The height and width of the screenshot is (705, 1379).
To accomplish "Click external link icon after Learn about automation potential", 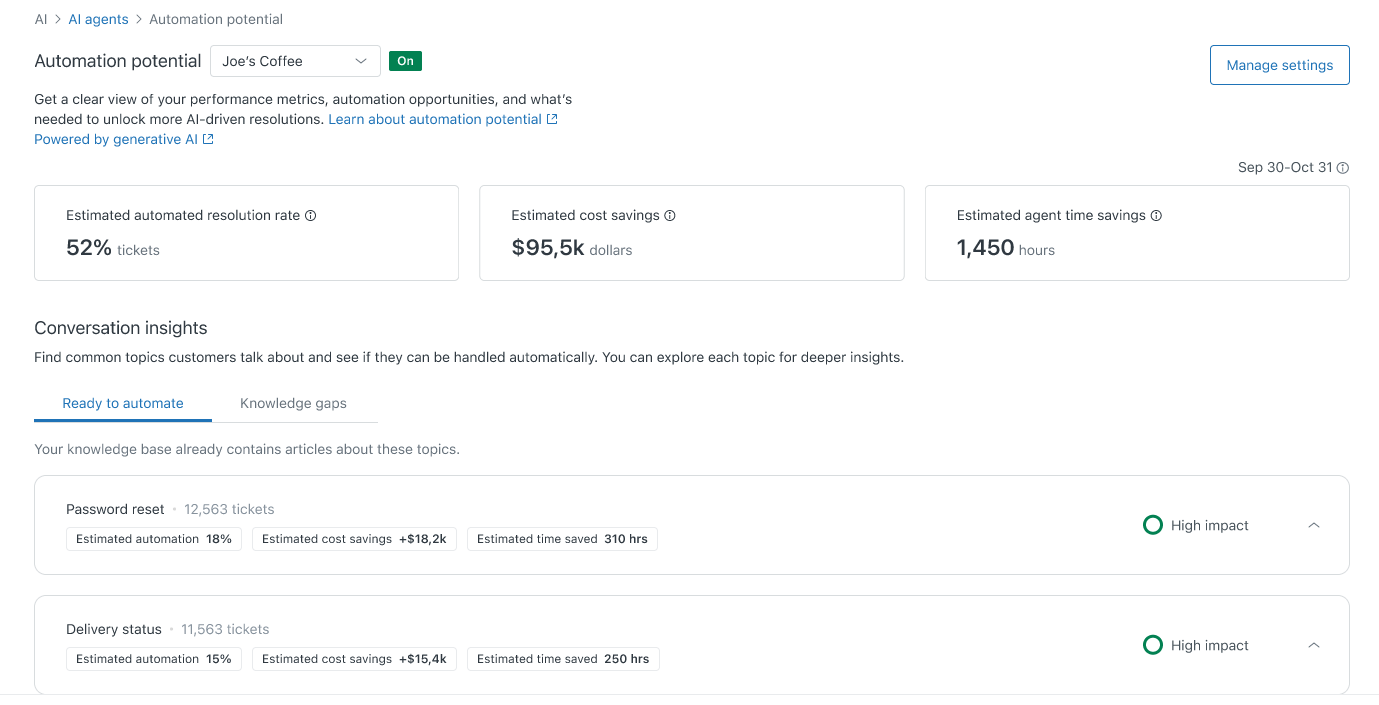I will click(552, 120).
